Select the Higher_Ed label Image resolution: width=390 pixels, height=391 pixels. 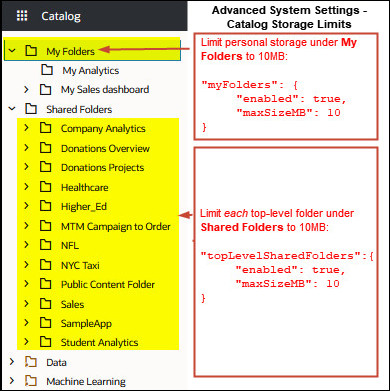point(84,207)
